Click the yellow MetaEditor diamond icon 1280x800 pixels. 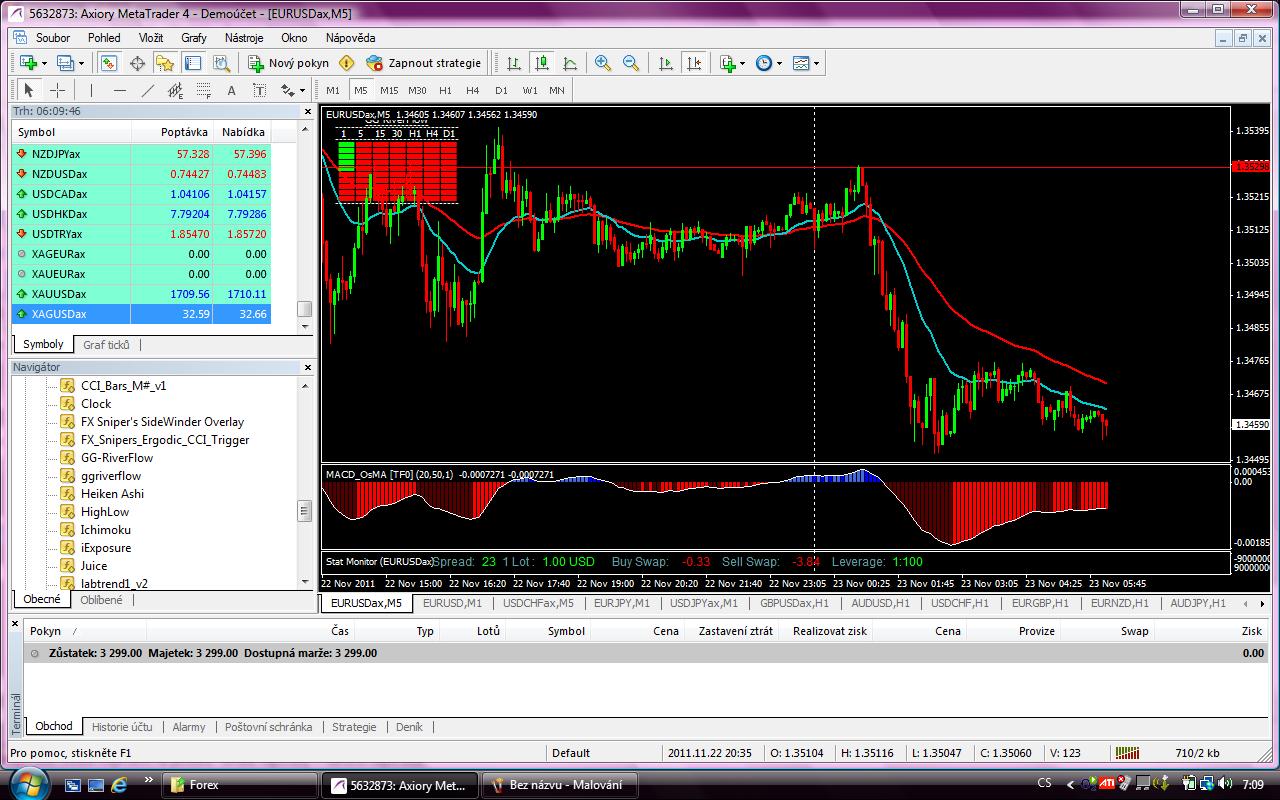[x=347, y=63]
